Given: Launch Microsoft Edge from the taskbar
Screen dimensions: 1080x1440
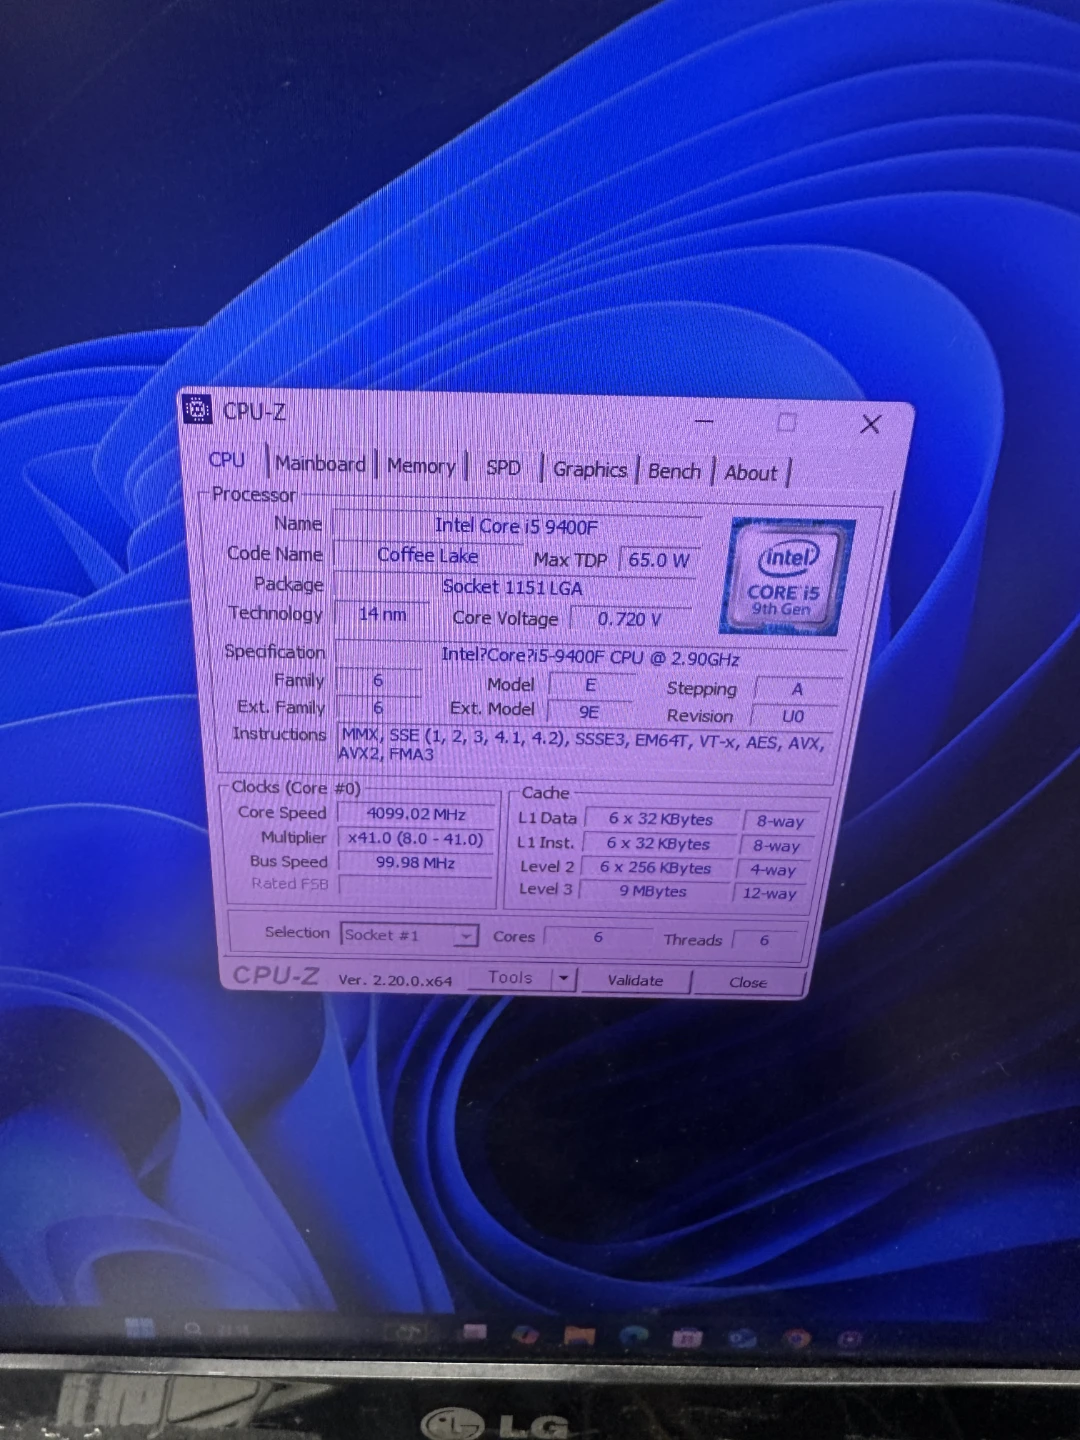Looking at the screenshot, I should [x=633, y=1336].
